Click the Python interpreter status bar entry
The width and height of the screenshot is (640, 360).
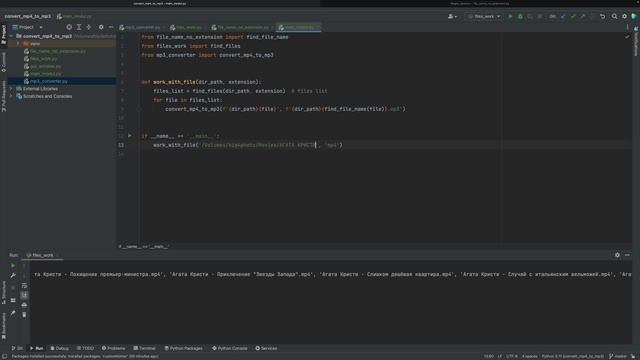click(572, 356)
